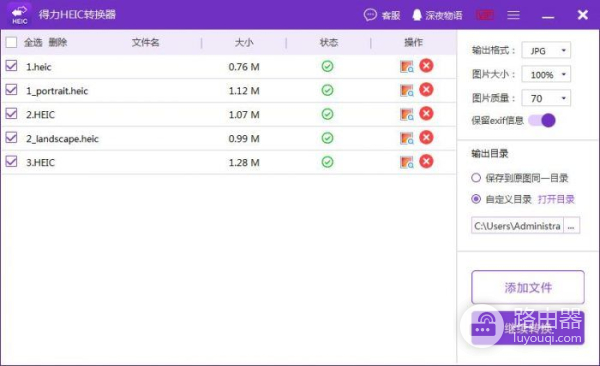Screen dimensions: 600x366
Task: Select the file name 3.HEIC
Action: tap(41, 163)
